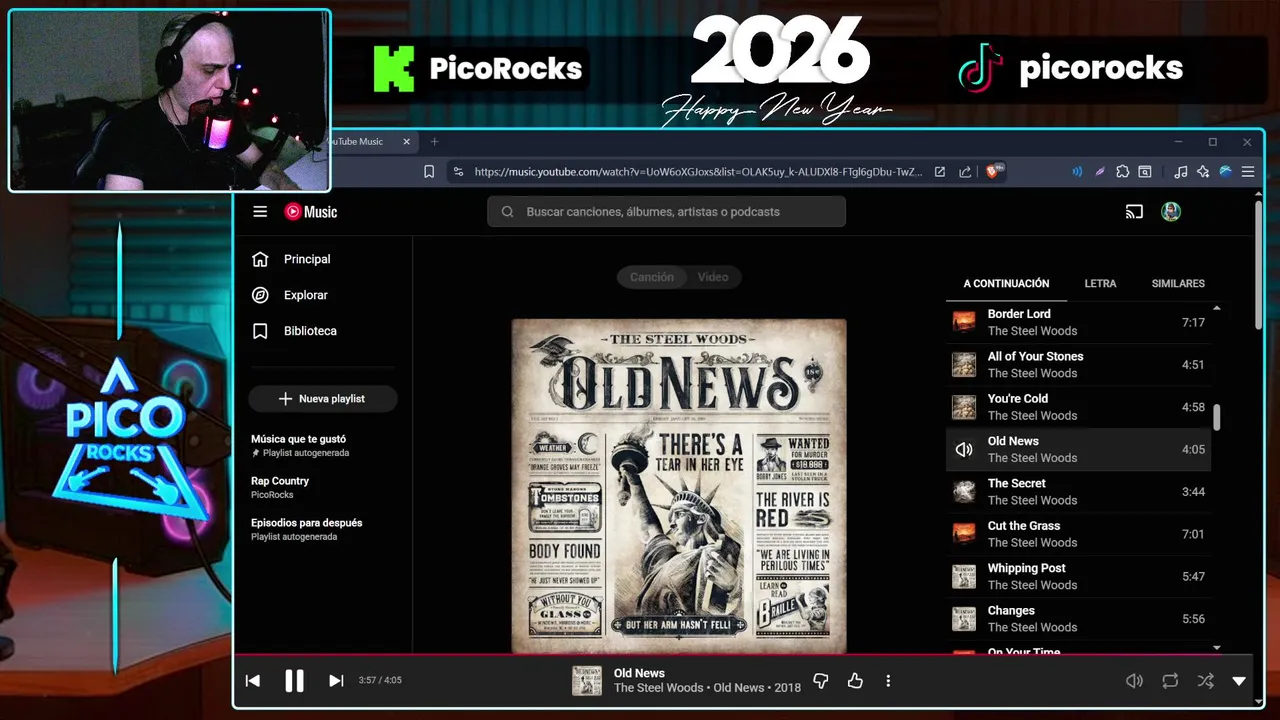
Task: Switch player to Video mode
Action: 713,277
